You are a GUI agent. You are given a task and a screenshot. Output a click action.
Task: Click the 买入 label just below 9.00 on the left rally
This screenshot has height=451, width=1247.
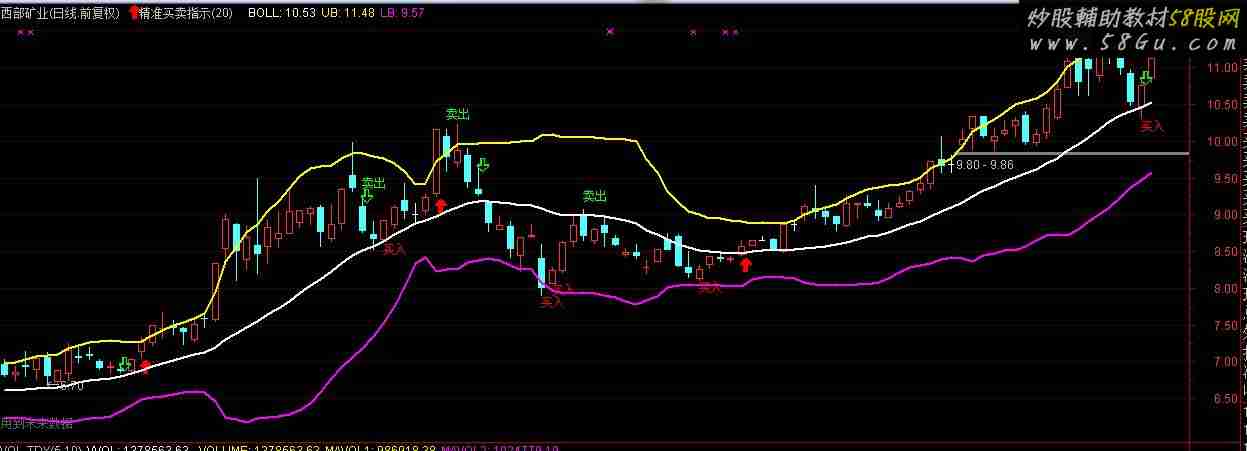click(x=395, y=249)
